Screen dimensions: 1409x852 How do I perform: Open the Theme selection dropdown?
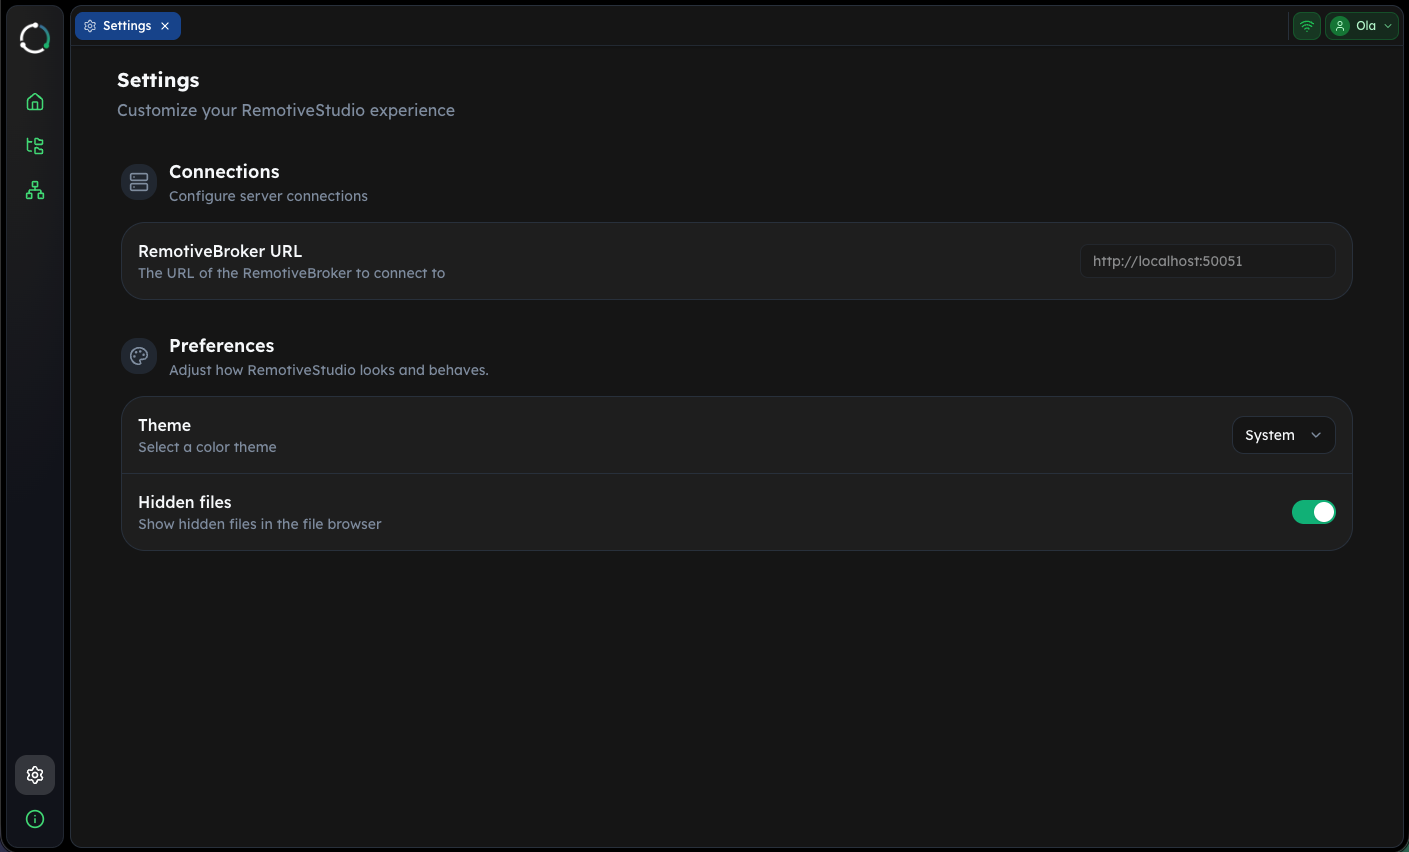pyautogui.click(x=1283, y=435)
